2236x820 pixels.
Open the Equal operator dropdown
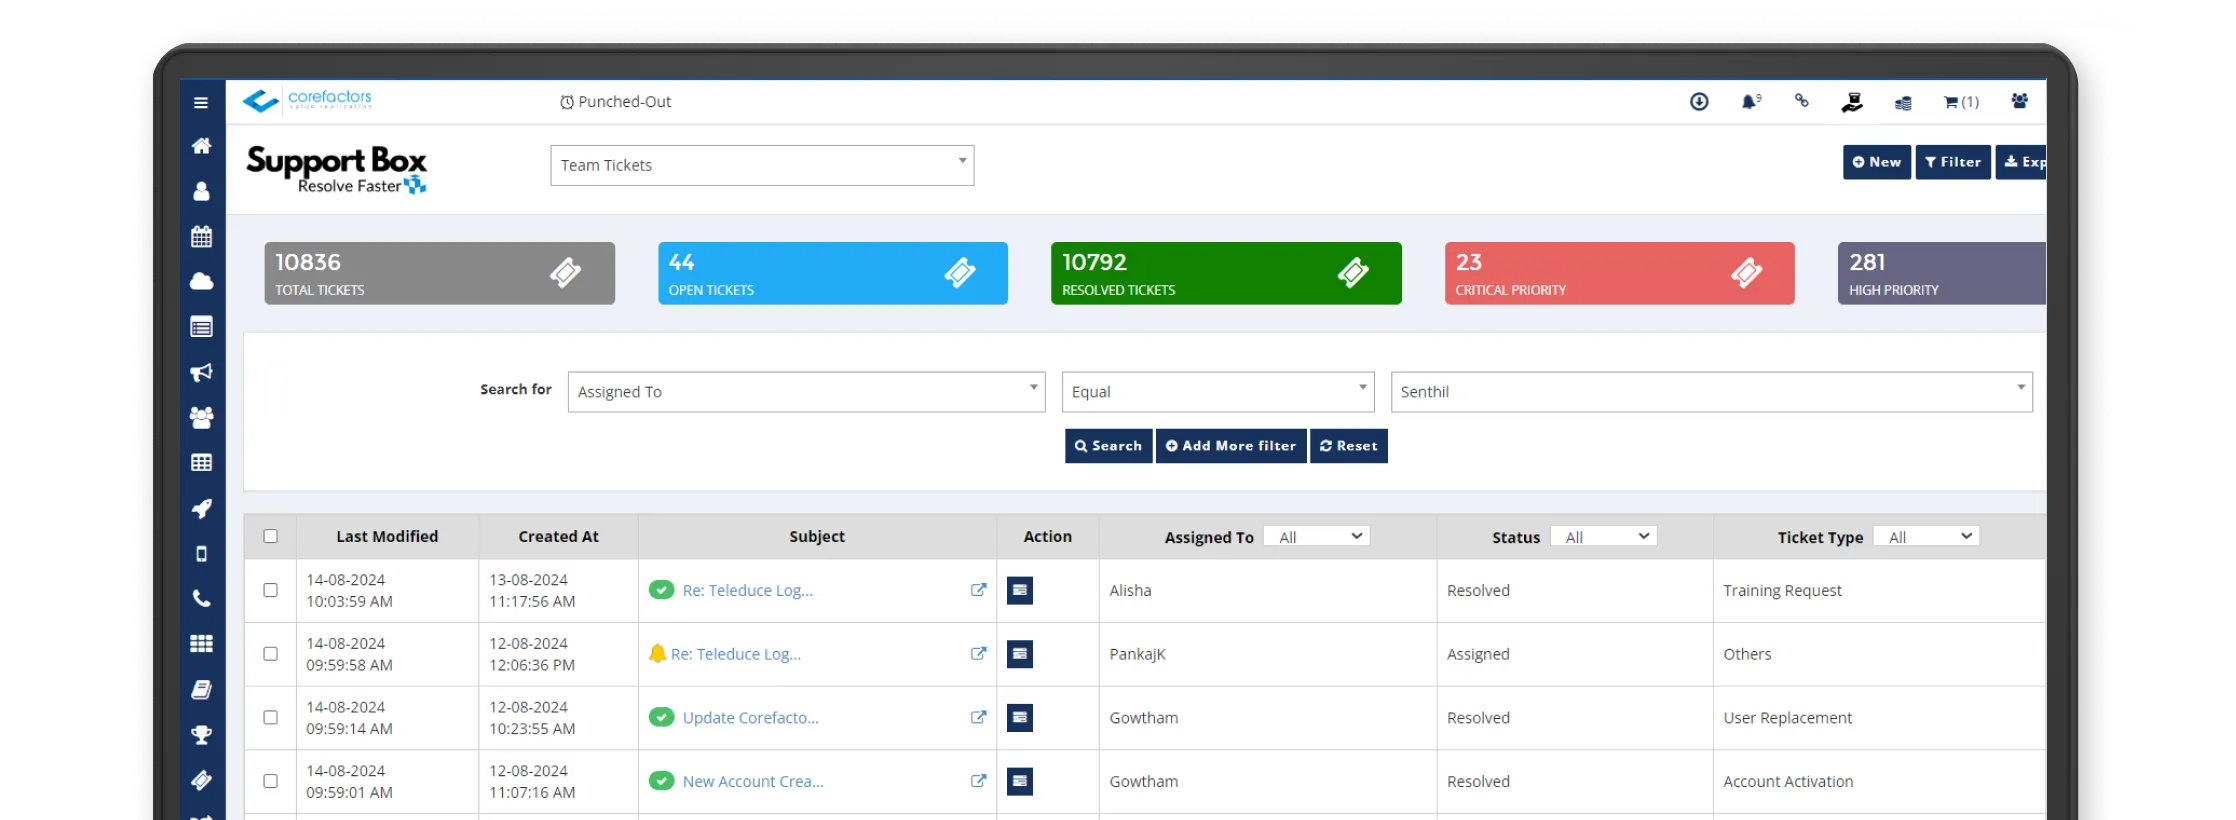[1218, 392]
